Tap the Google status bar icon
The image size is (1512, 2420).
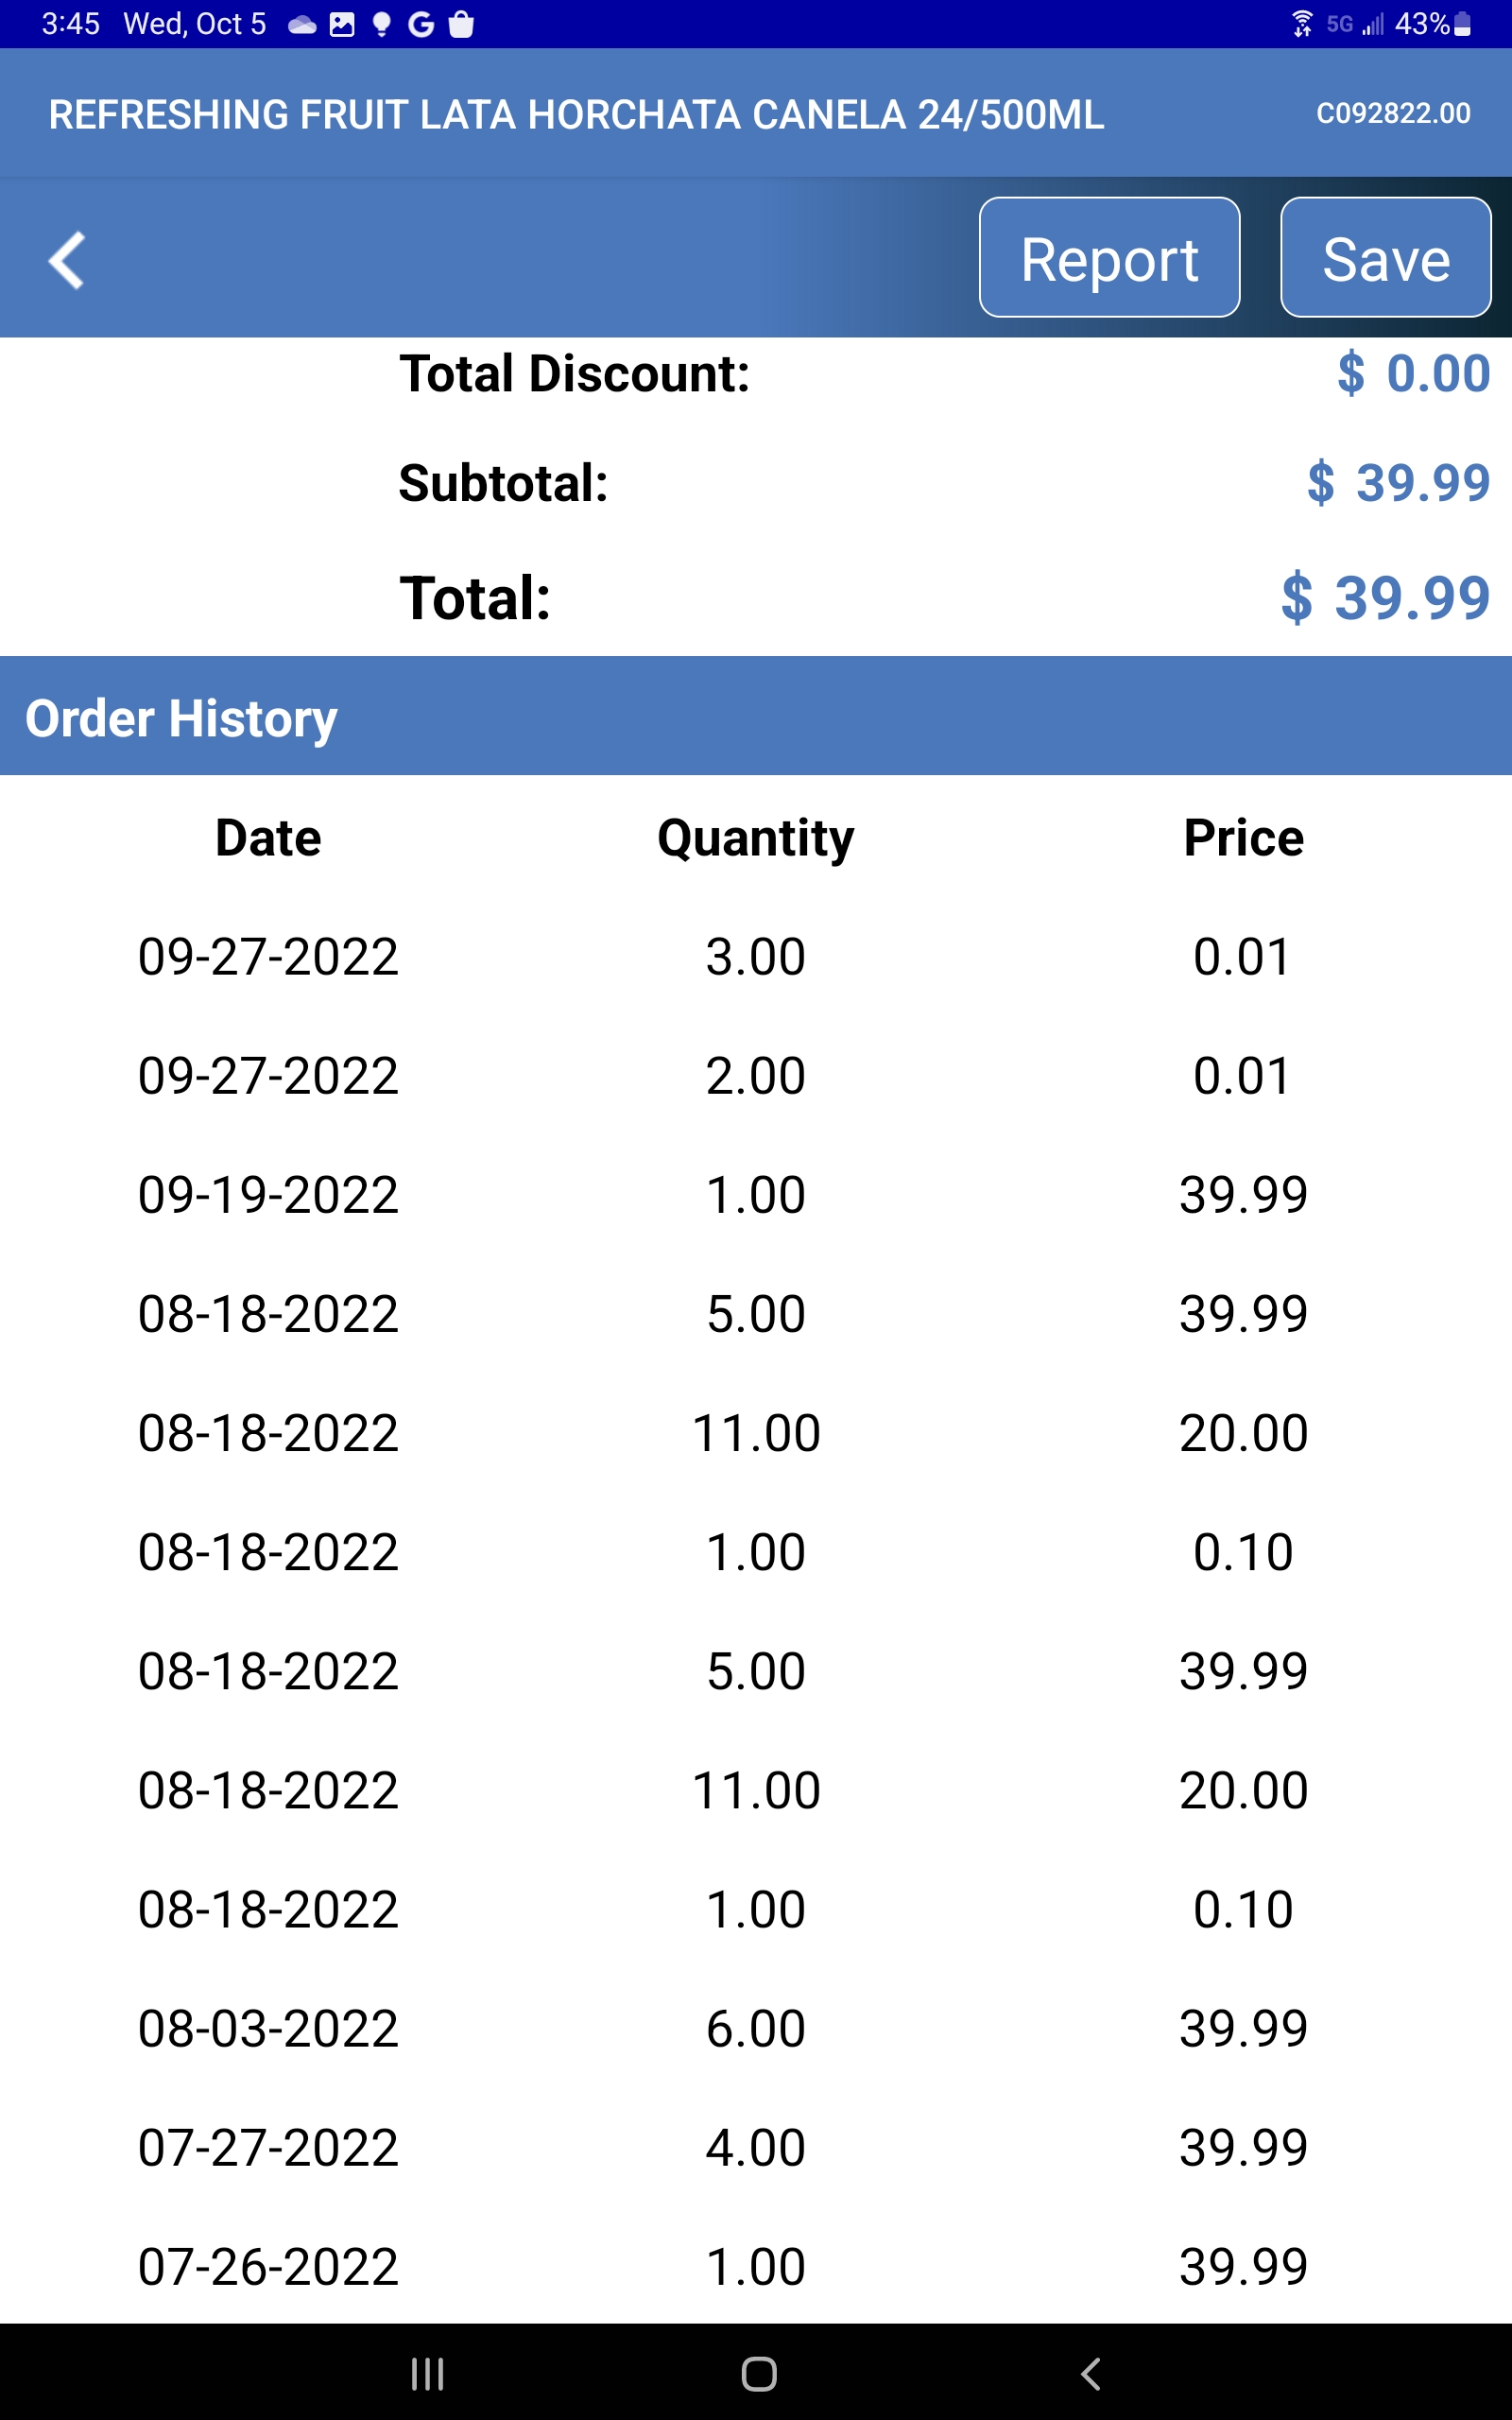pos(421,24)
